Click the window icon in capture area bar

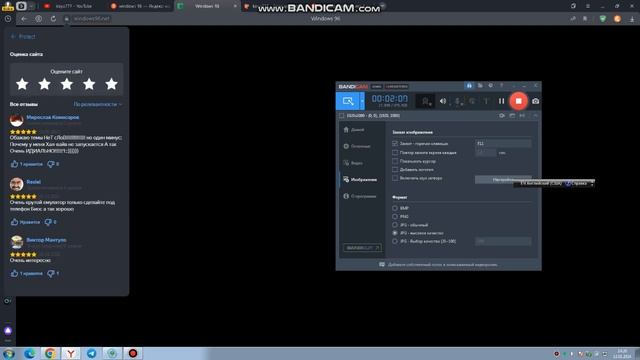tap(512, 116)
